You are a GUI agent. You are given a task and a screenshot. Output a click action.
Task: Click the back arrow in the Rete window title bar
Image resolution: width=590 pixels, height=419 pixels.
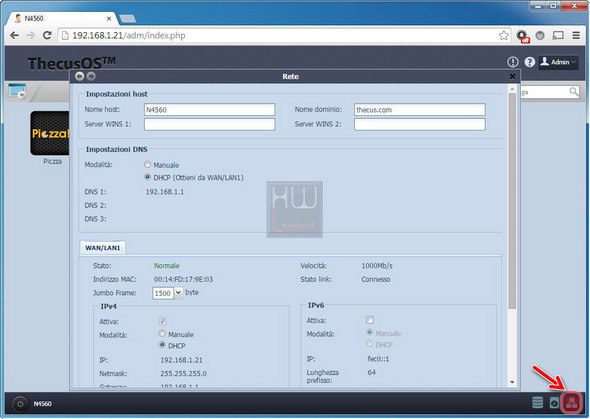tap(79, 76)
